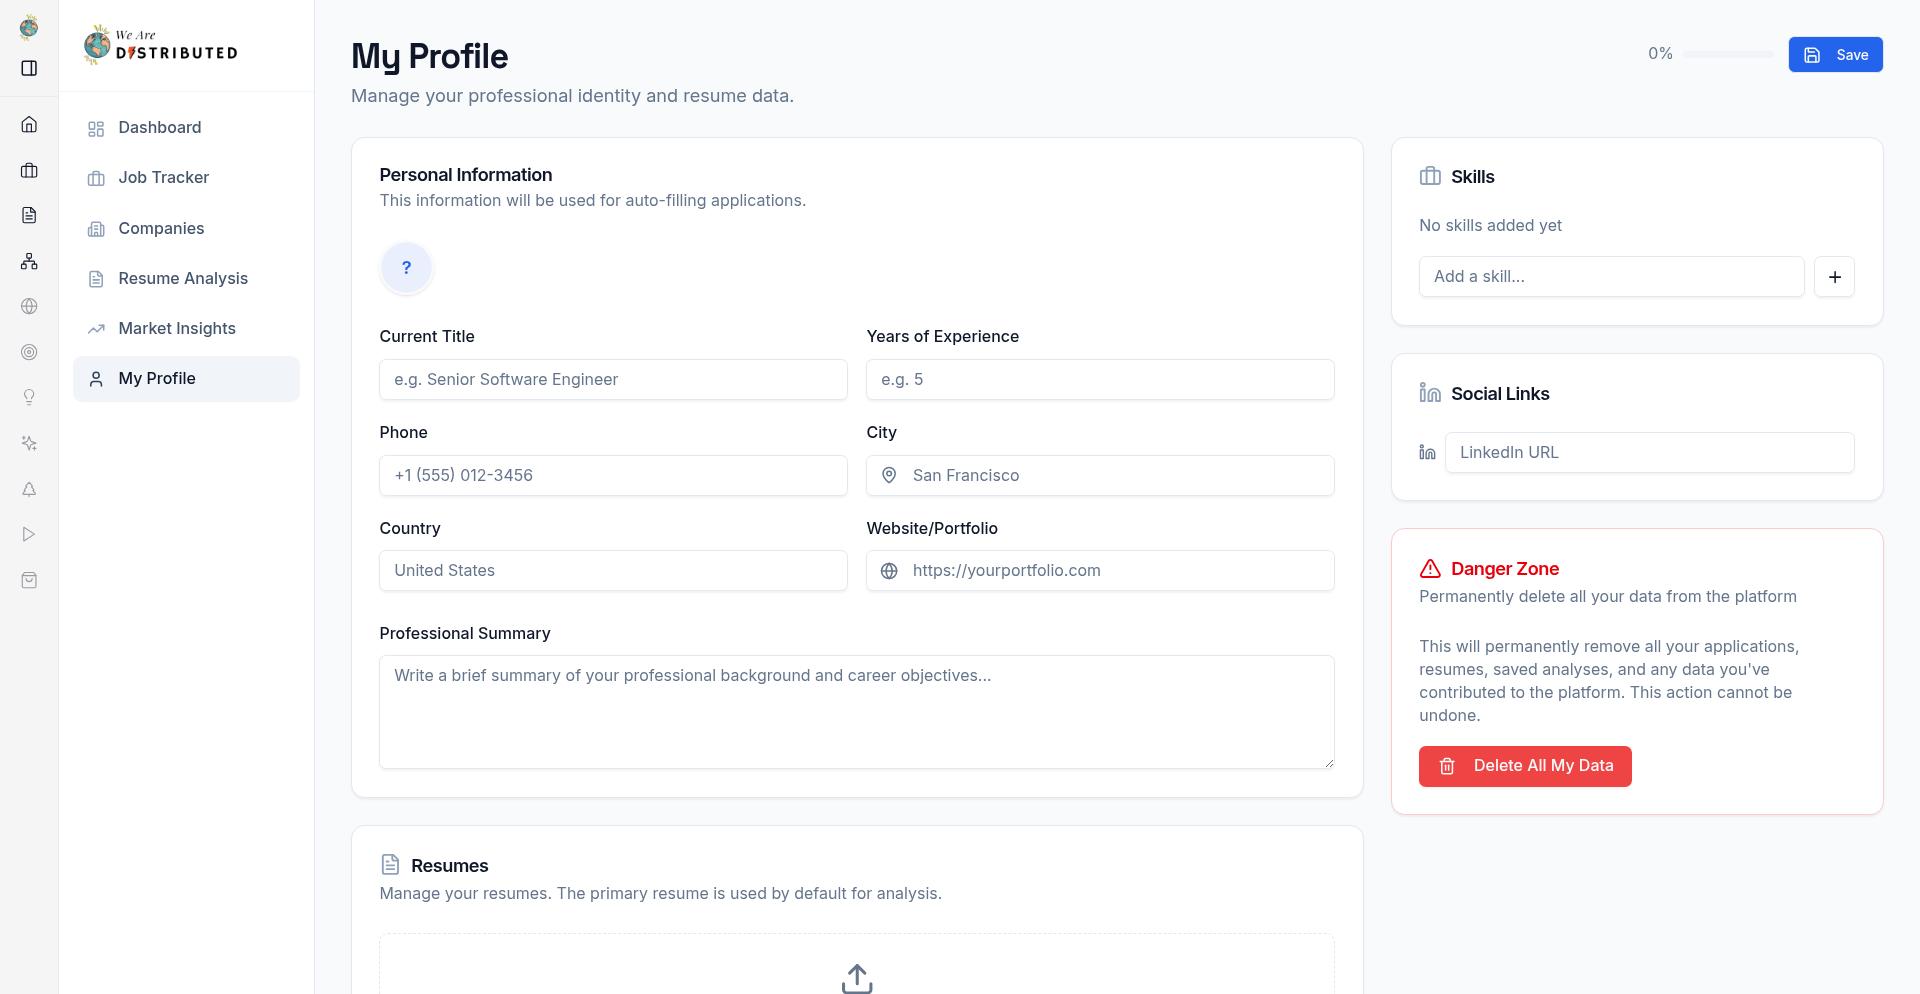This screenshot has height=994, width=1920.
Task: Click the LinkedIn URL input field
Action: 1649,452
